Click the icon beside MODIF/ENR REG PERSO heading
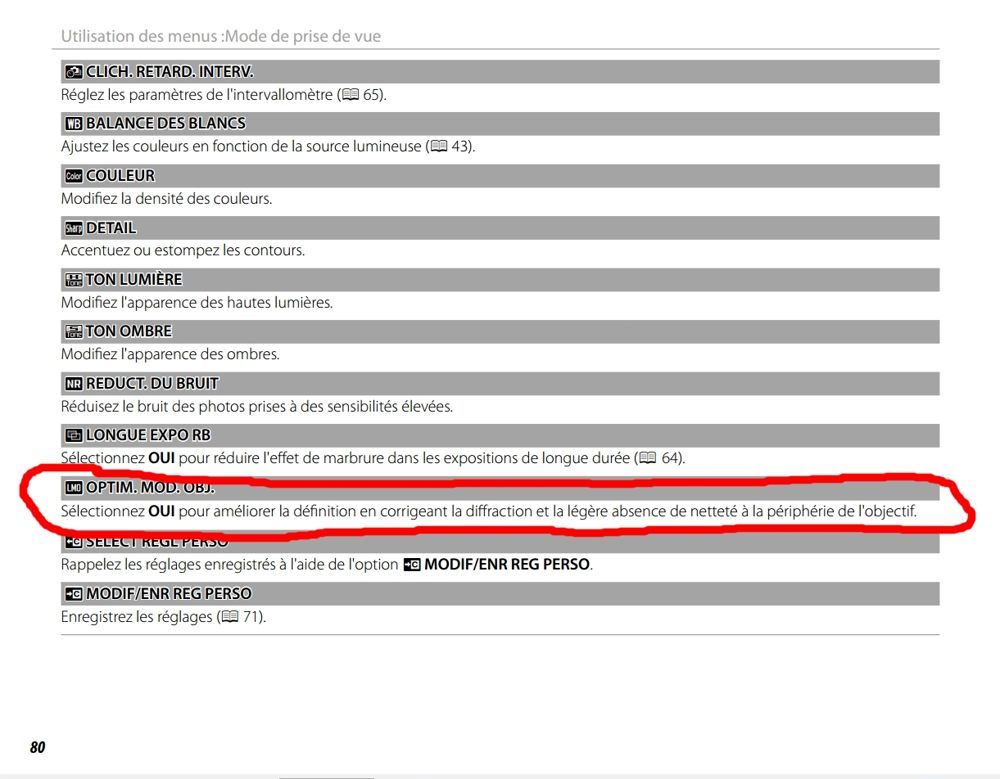 [73, 594]
